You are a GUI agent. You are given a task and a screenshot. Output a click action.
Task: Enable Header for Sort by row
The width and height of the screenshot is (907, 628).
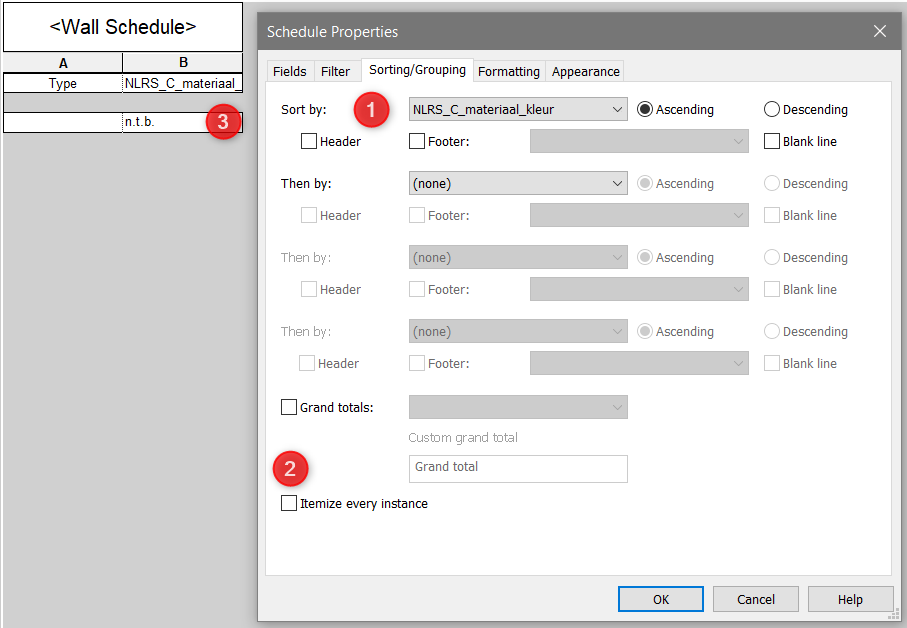(x=309, y=142)
